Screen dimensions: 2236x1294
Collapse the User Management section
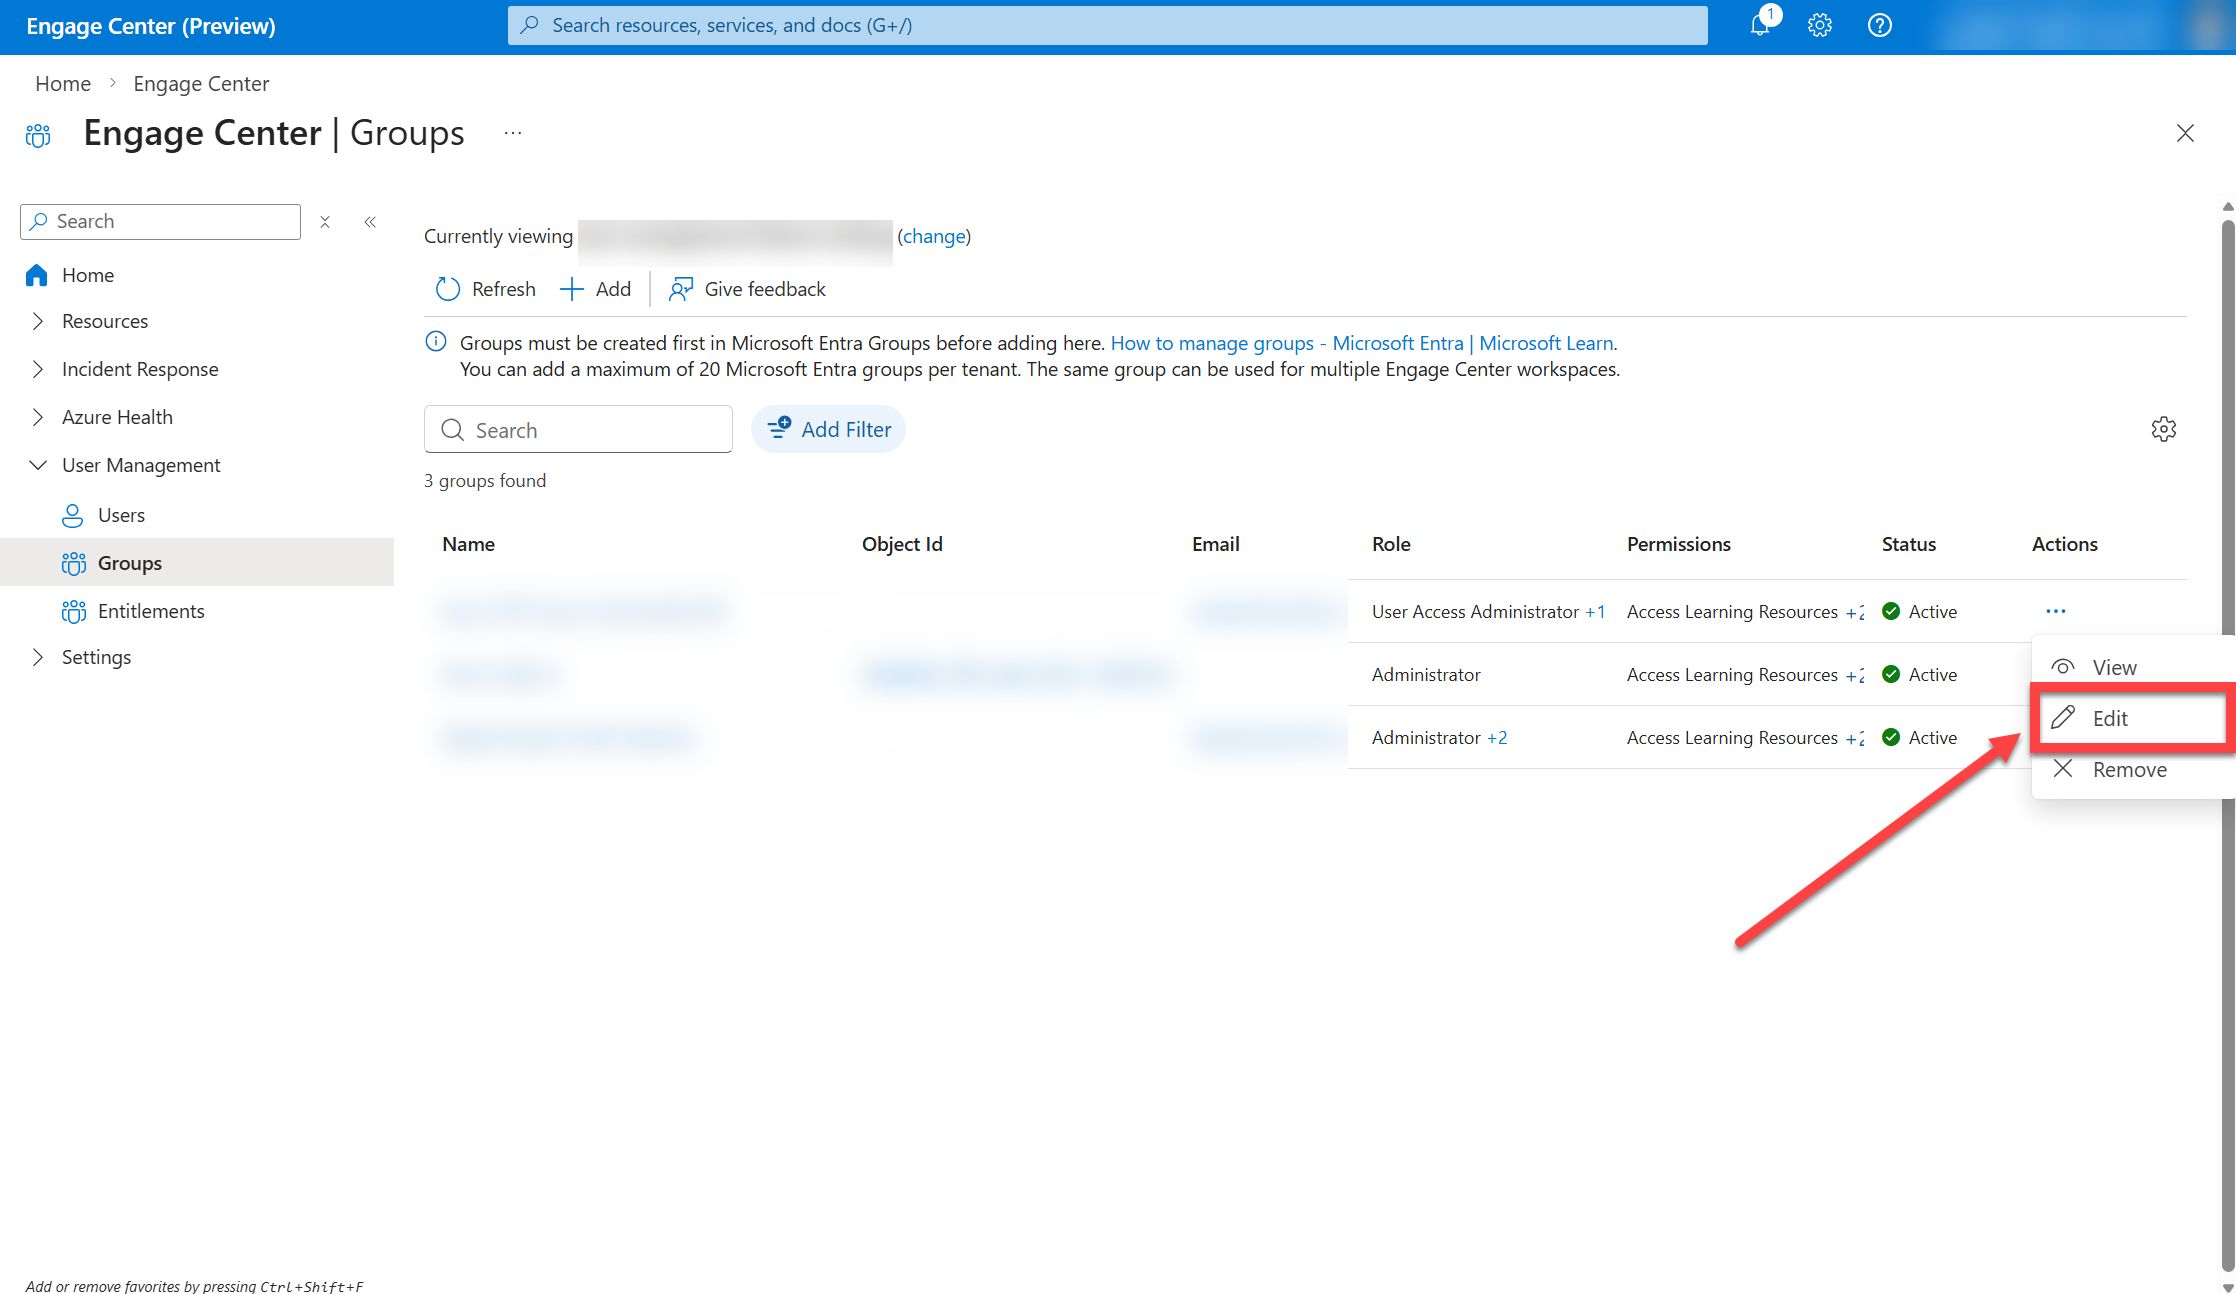[38, 465]
